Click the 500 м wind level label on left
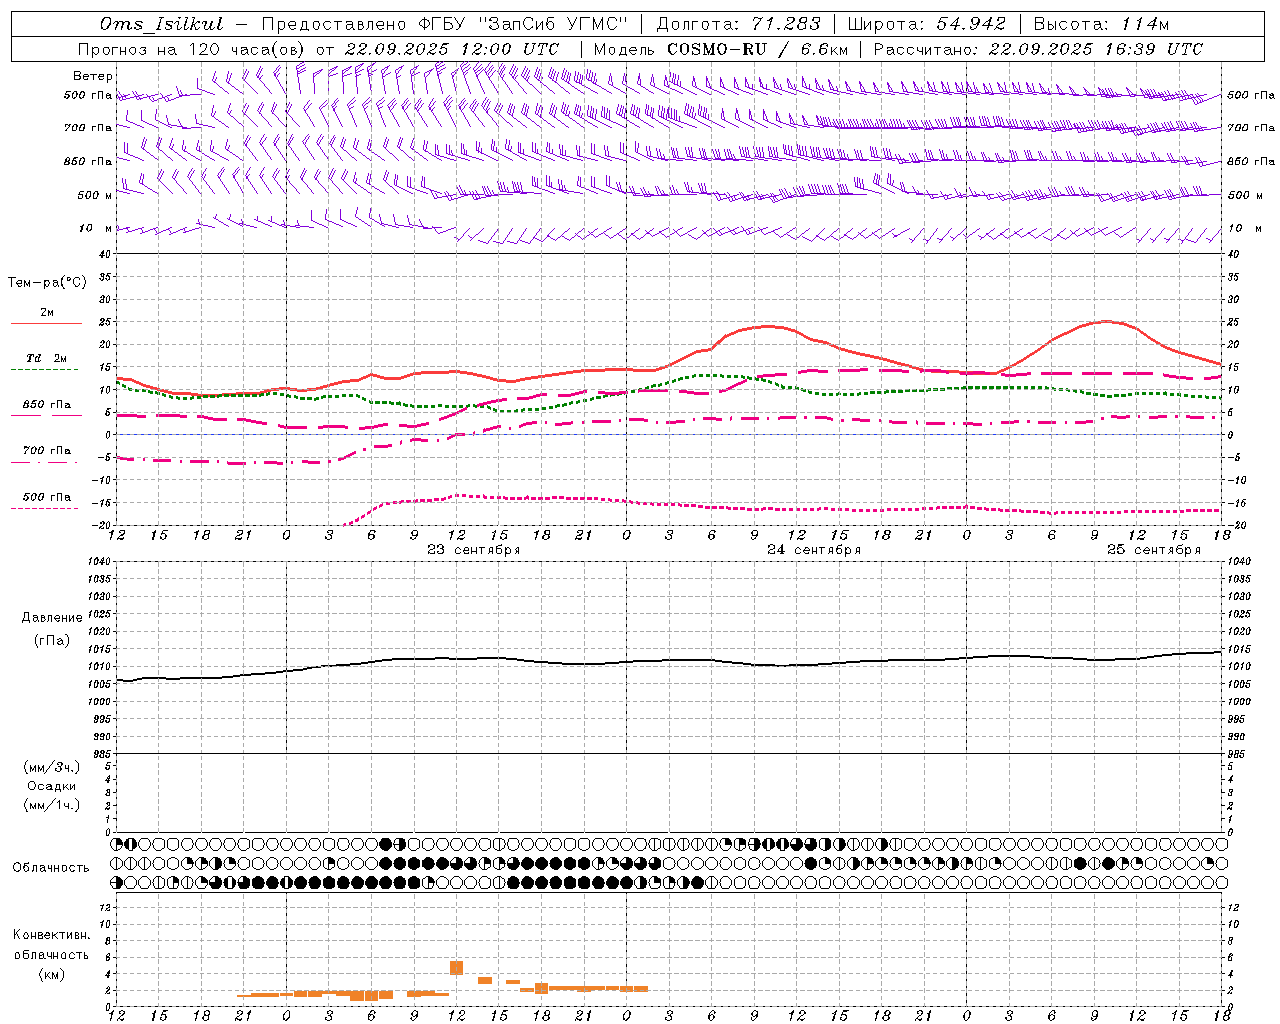 pos(95,195)
